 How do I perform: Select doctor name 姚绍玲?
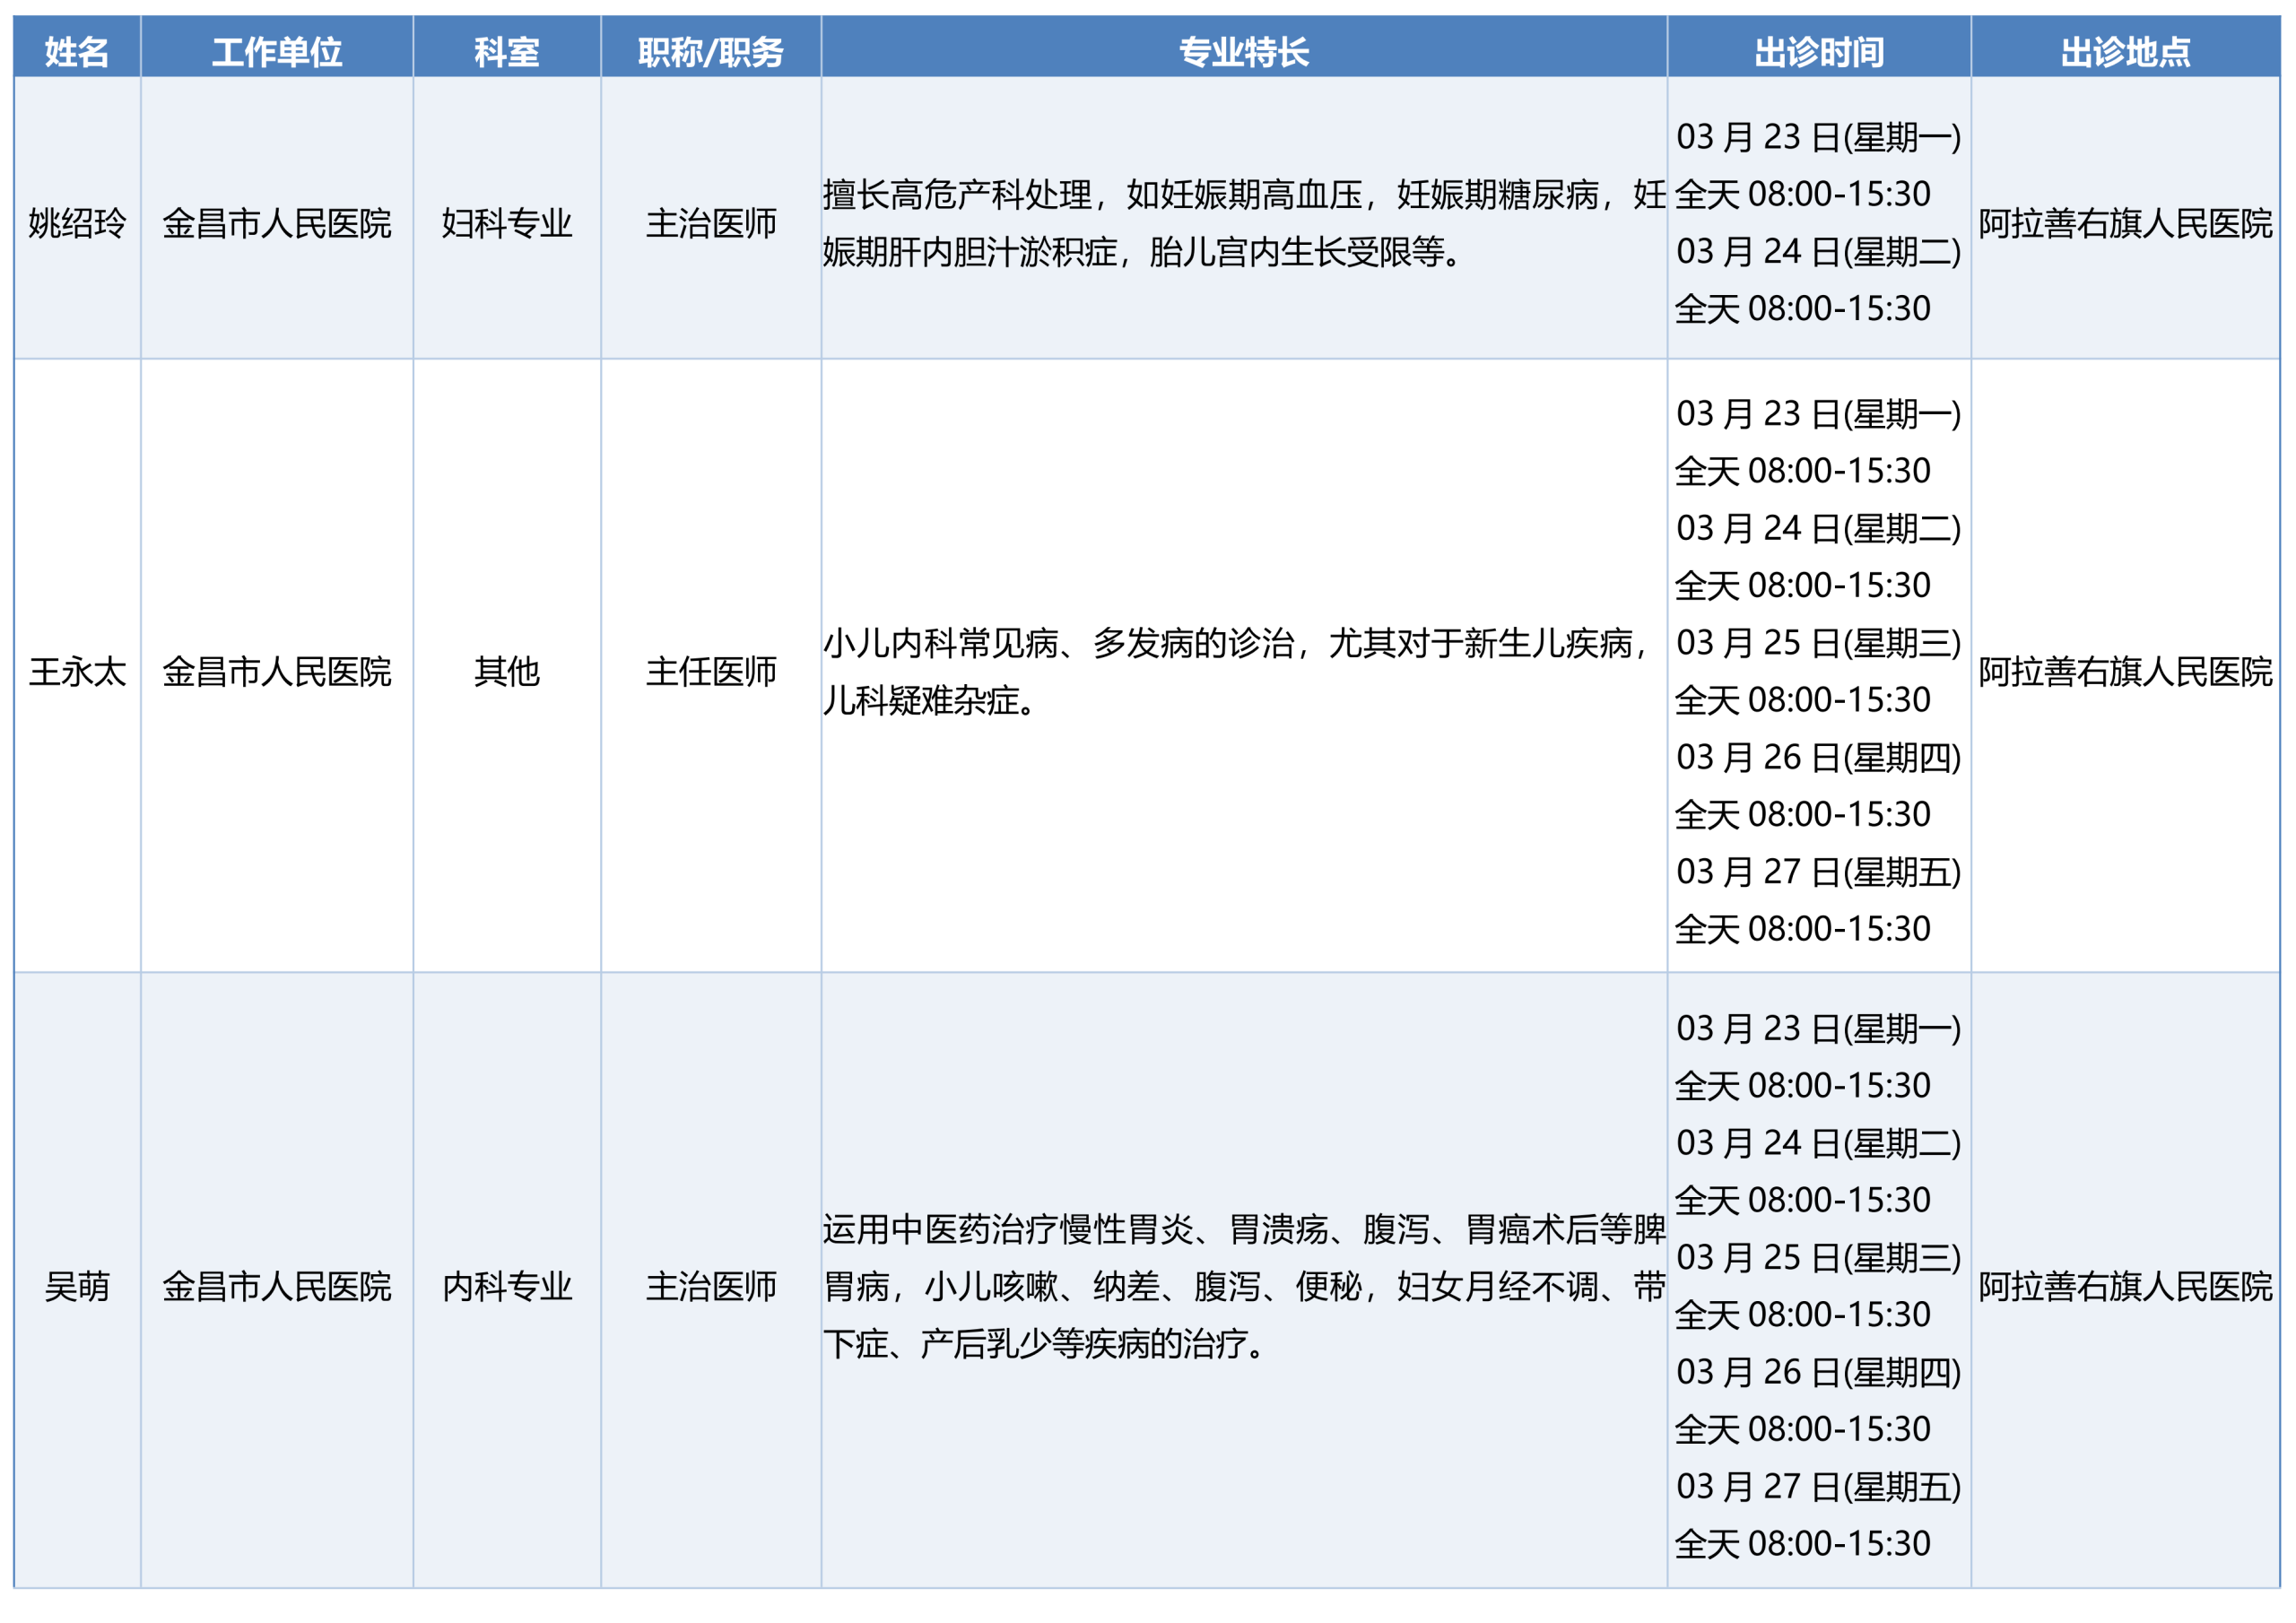click(x=77, y=223)
